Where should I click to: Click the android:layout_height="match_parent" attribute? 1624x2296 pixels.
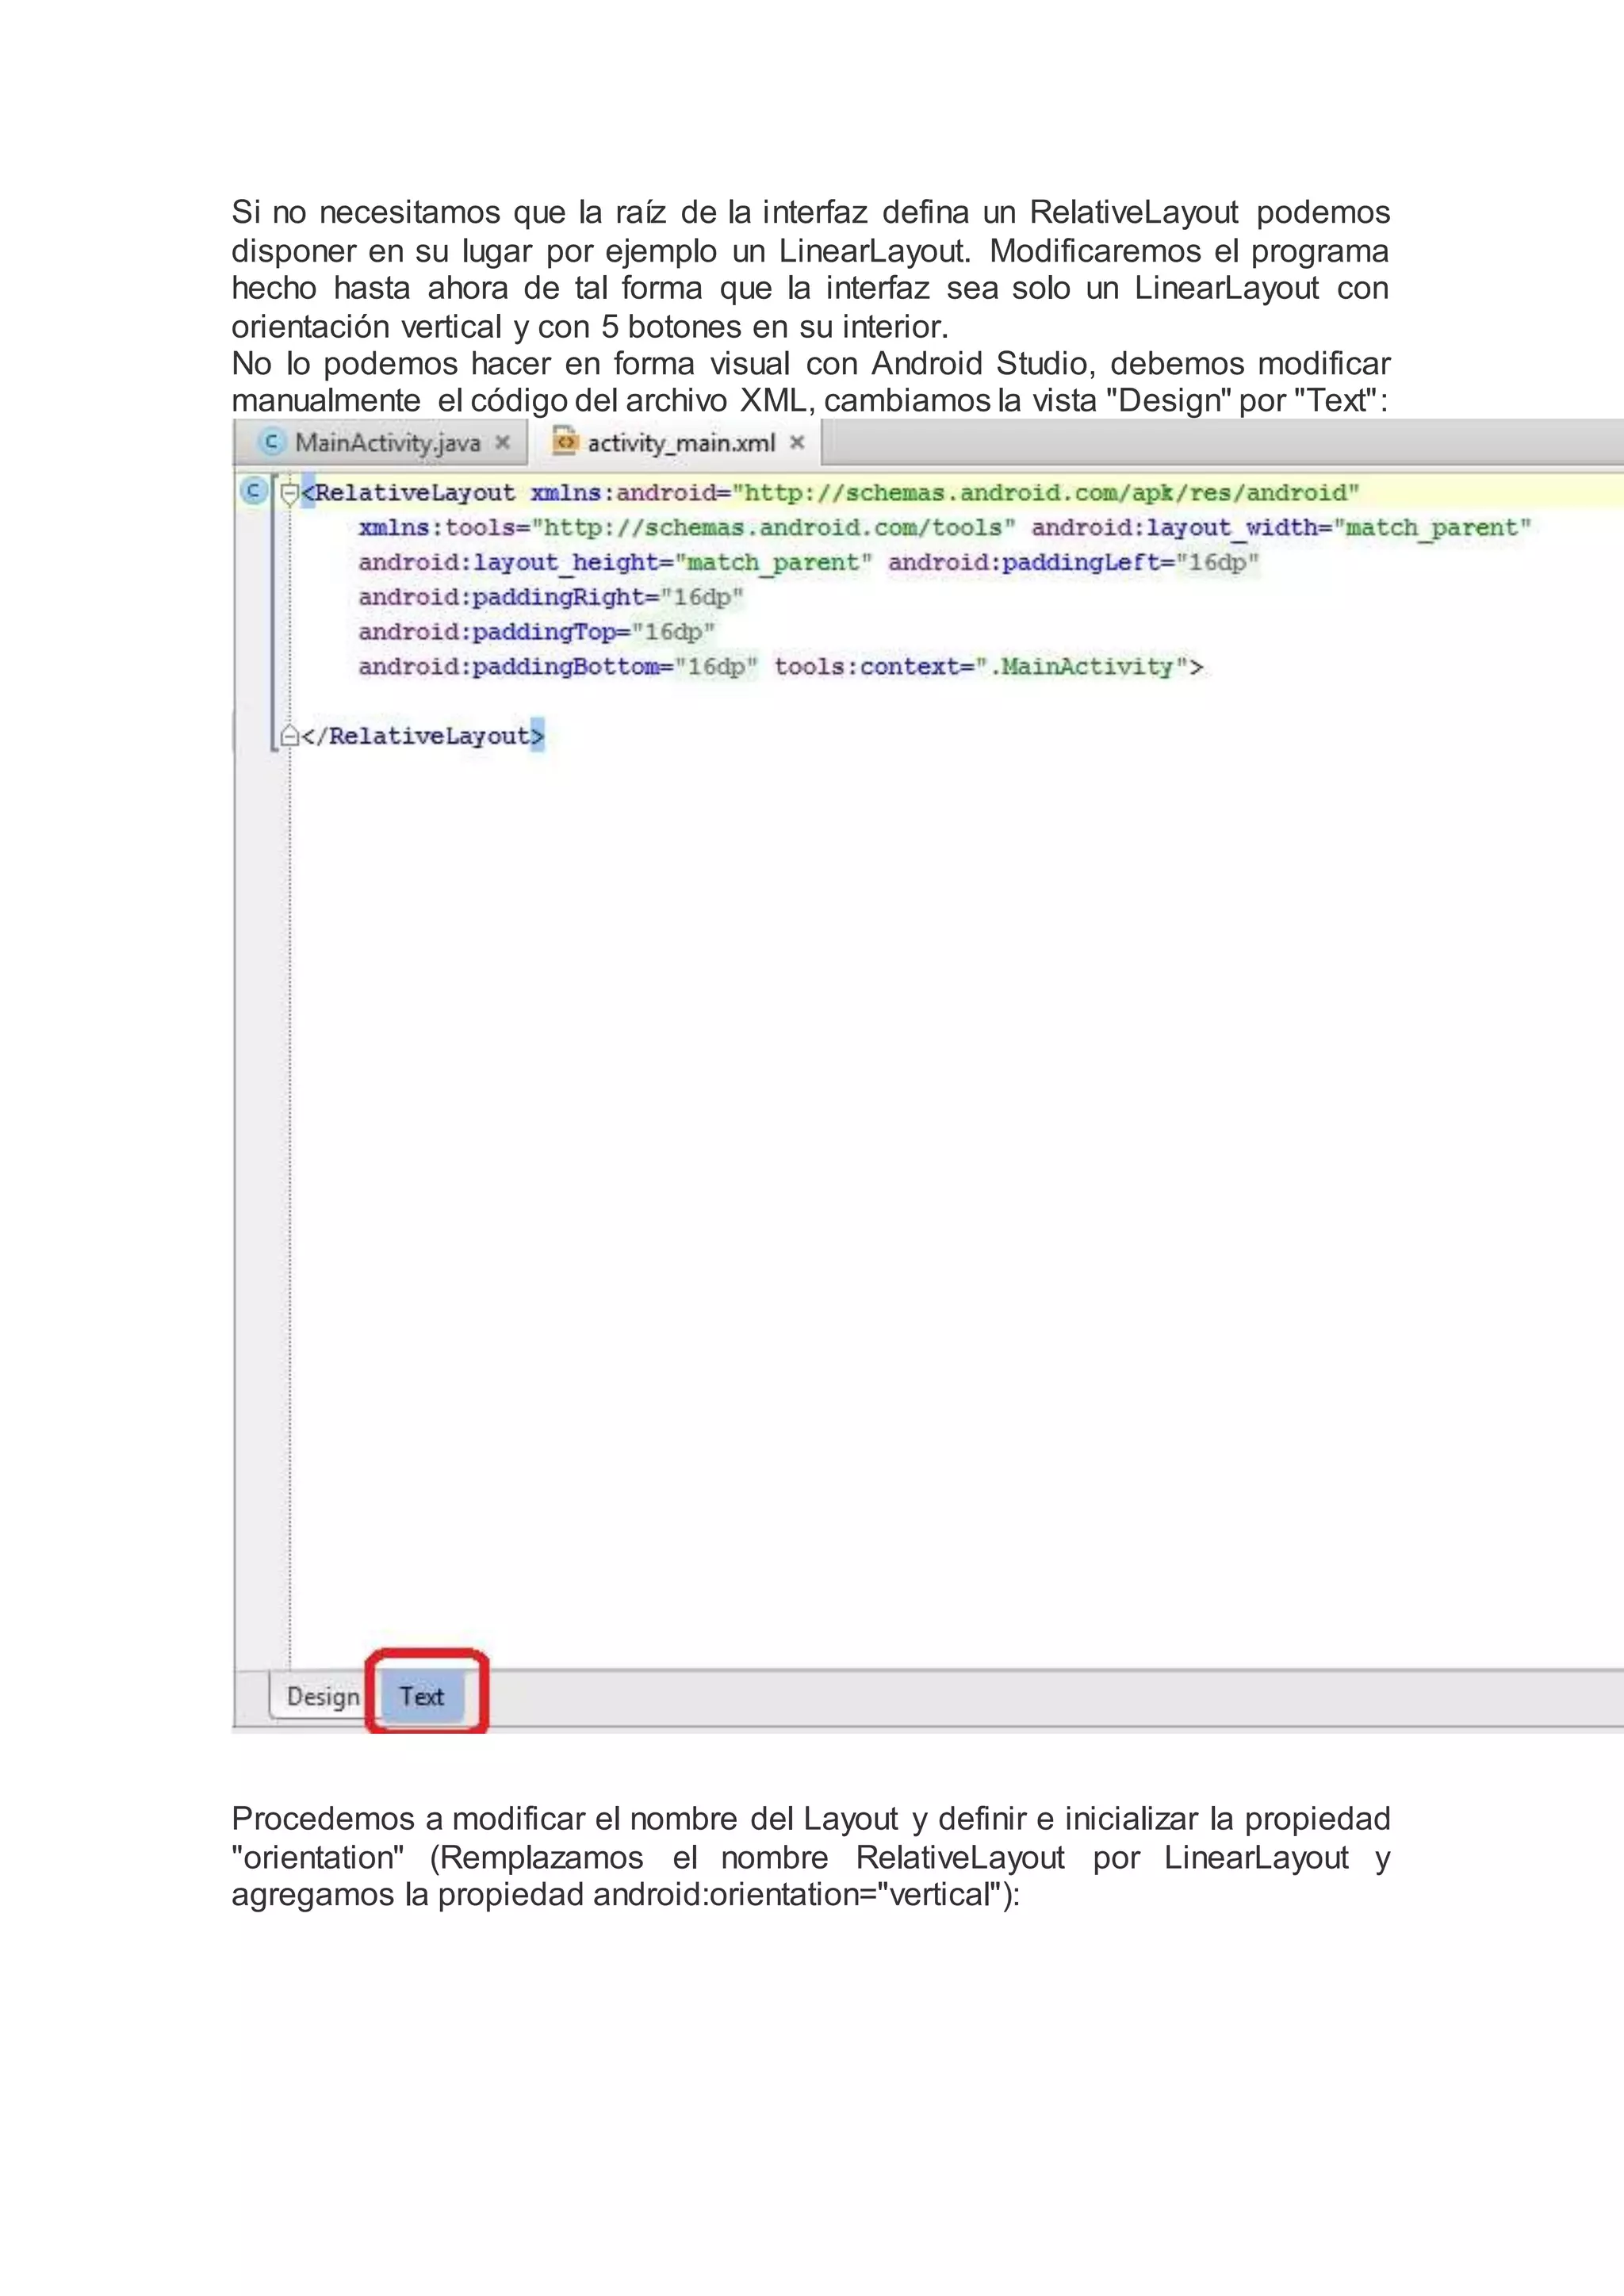pyautogui.click(x=615, y=563)
